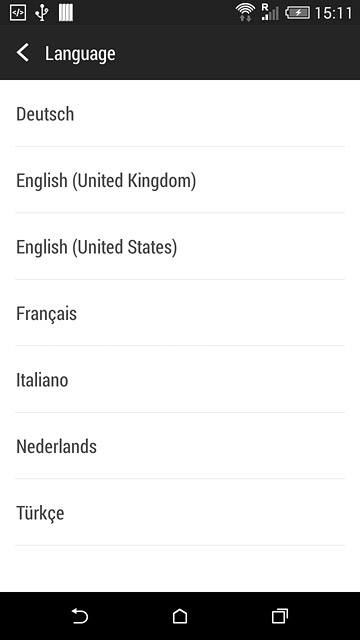Tap the 15:11 clock in status bar
The image size is (360, 640).
[x=333, y=13]
